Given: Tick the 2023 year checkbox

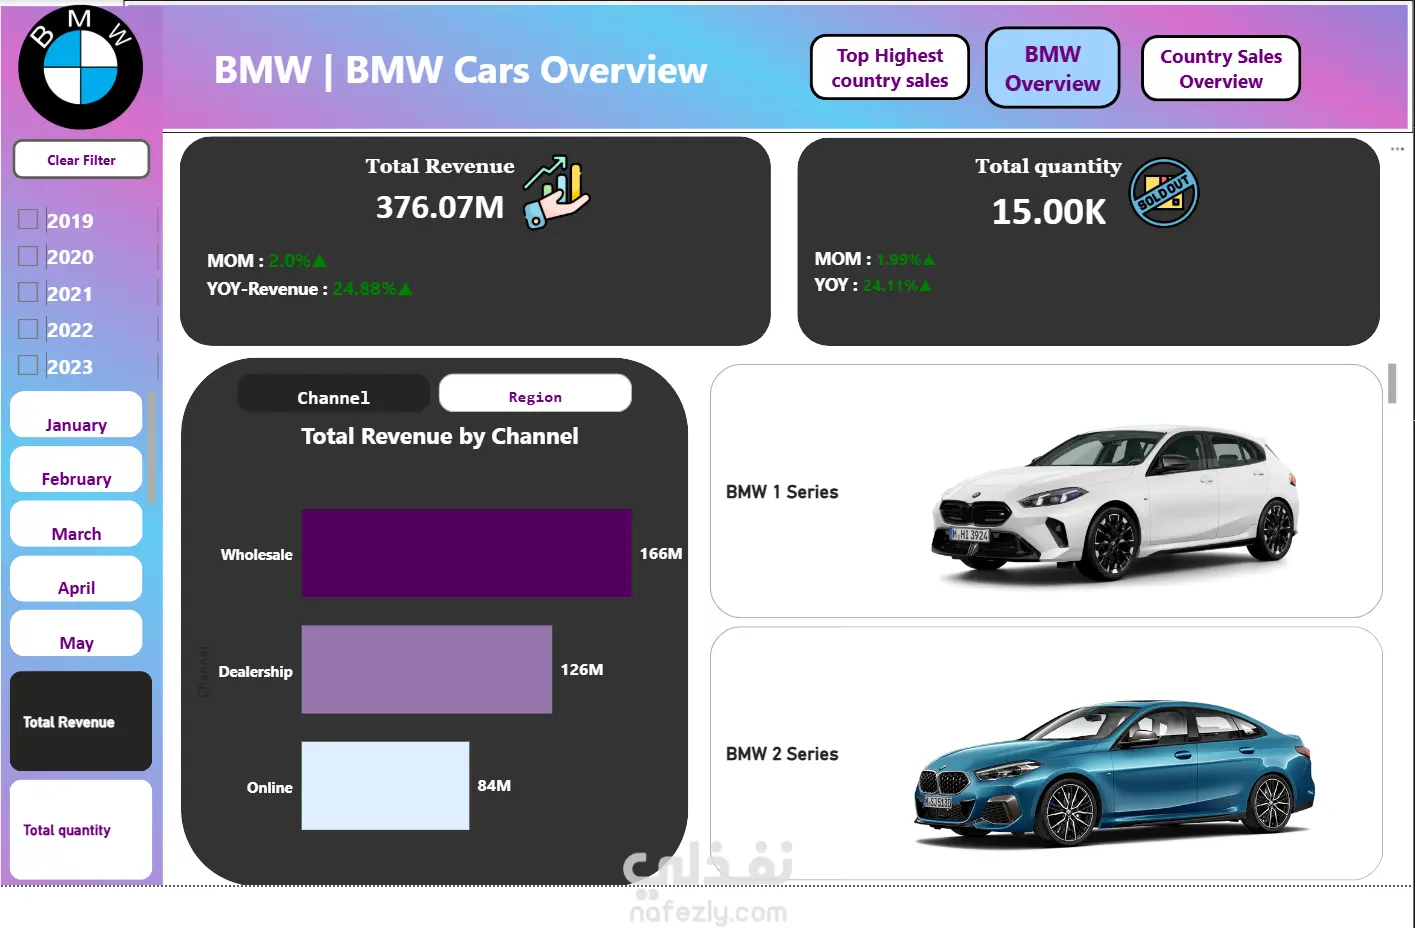Looking at the screenshot, I should [x=28, y=365].
